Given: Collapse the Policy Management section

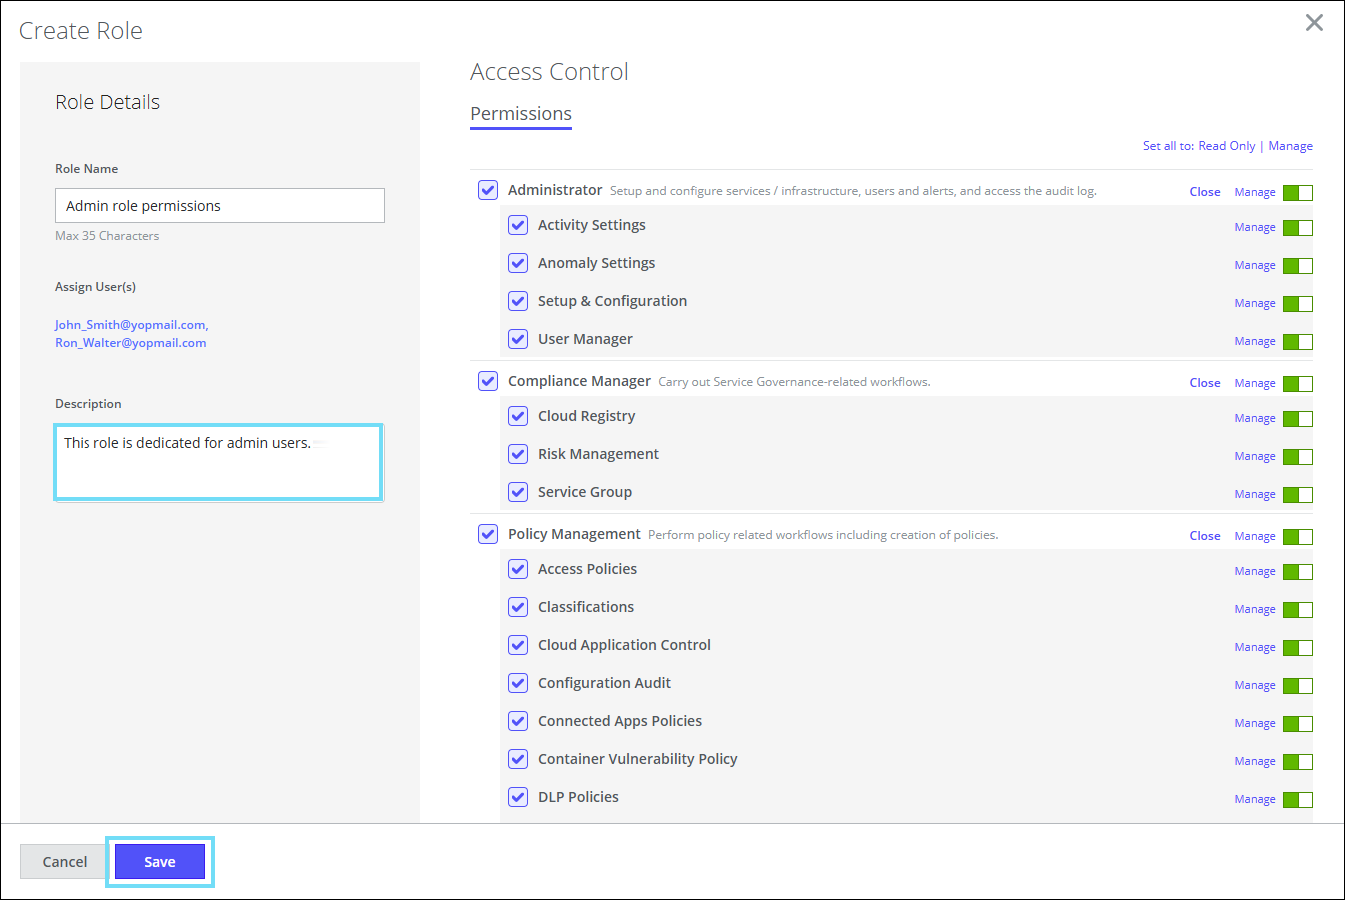Looking at the screenshot, I should (x=1204, y=536).
